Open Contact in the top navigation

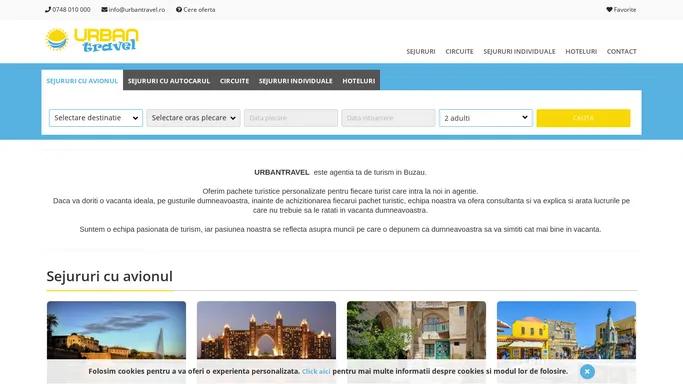click(x=622, y=51)
